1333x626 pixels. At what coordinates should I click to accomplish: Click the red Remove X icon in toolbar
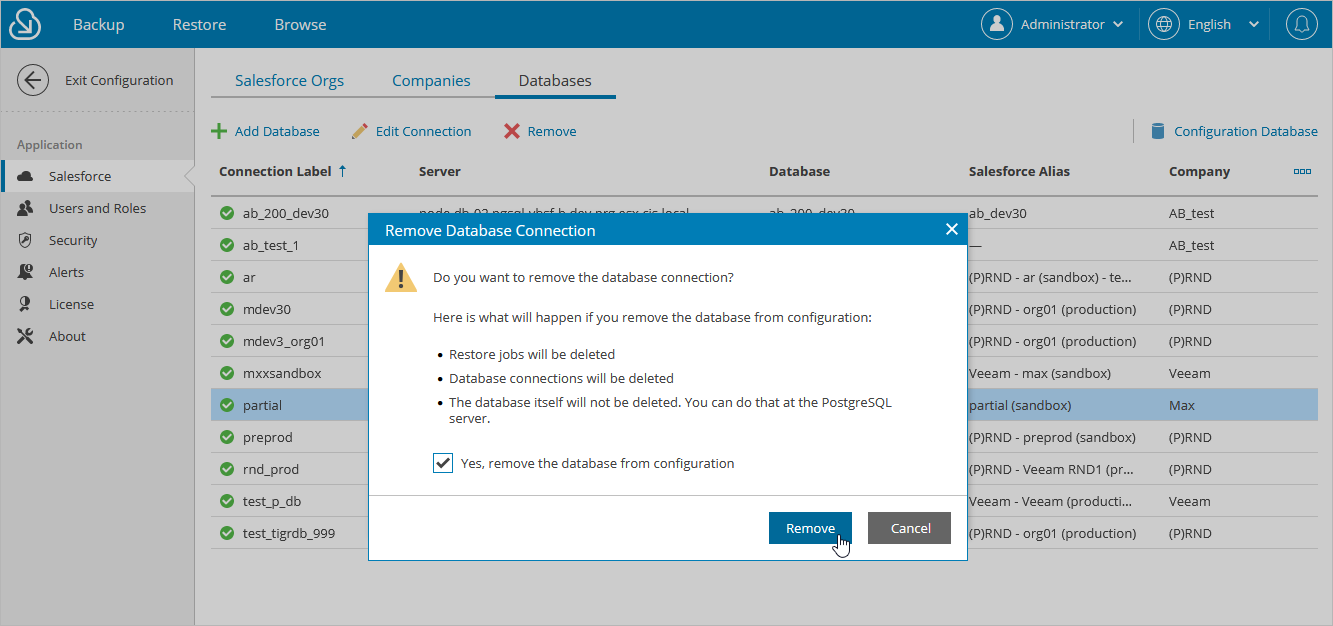[512, 131]
